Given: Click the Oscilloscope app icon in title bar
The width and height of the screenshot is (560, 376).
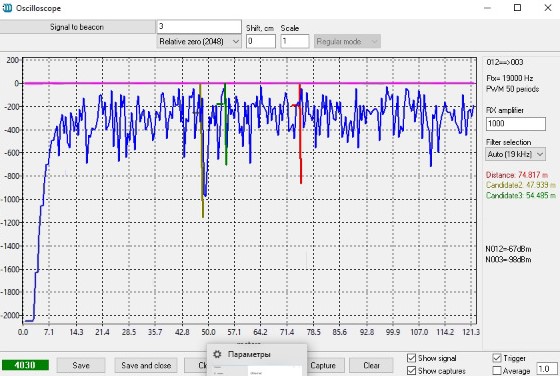Looking at the screenshot, I should [7, 8].
